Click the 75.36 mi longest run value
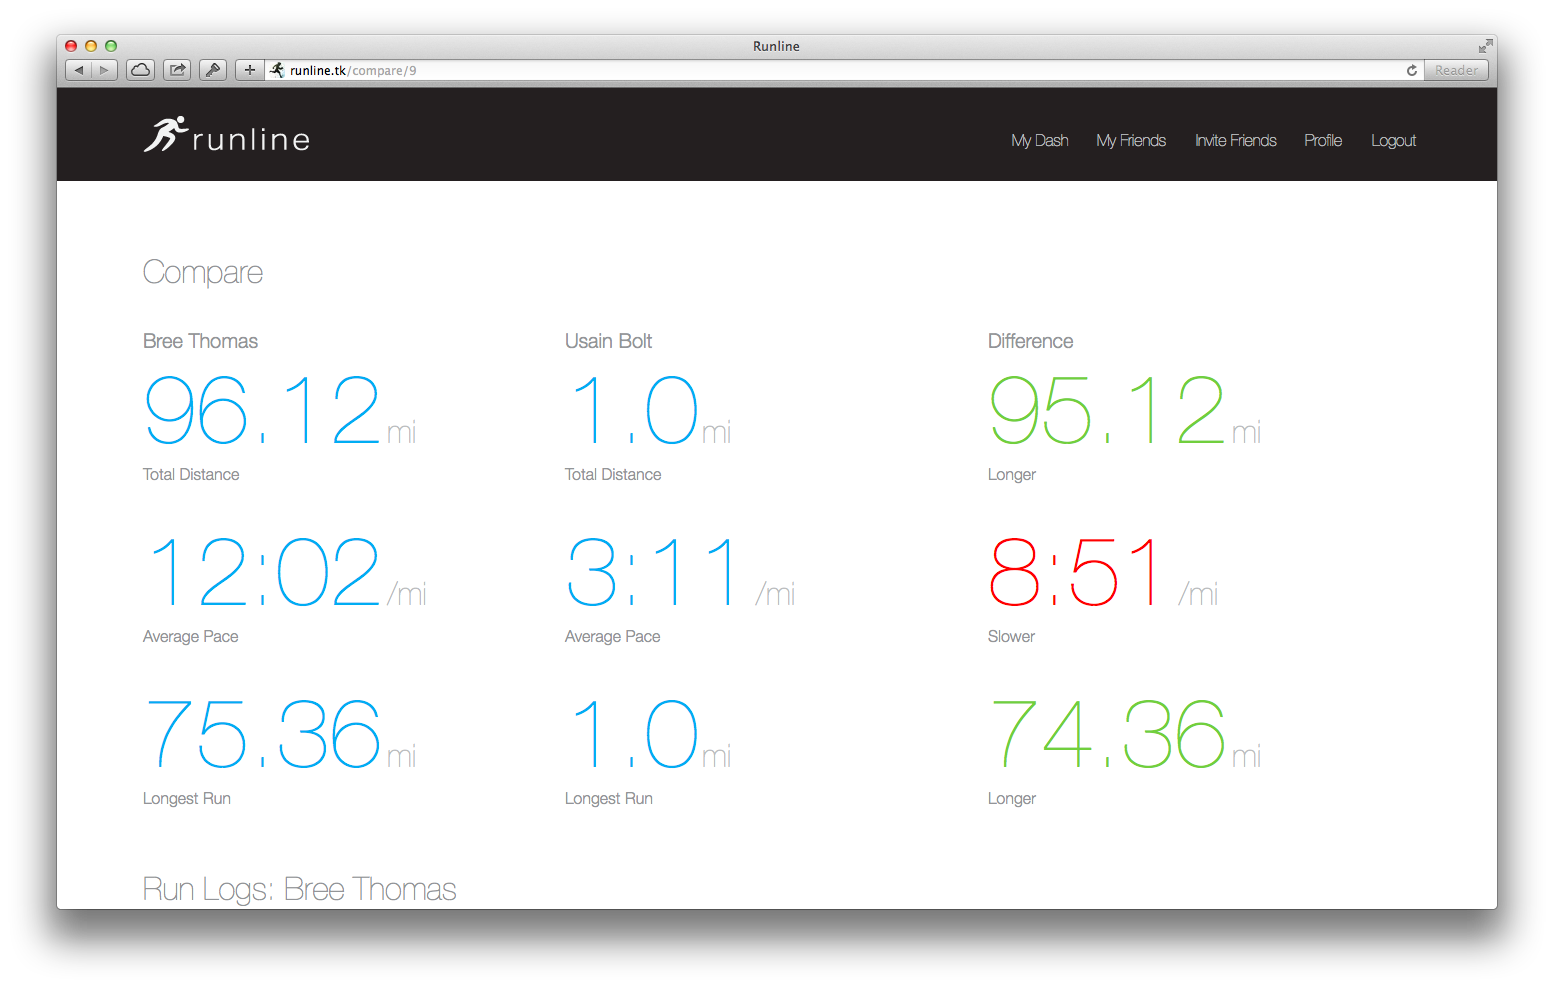Screen dimensions: 1554x988 point(281,734)
